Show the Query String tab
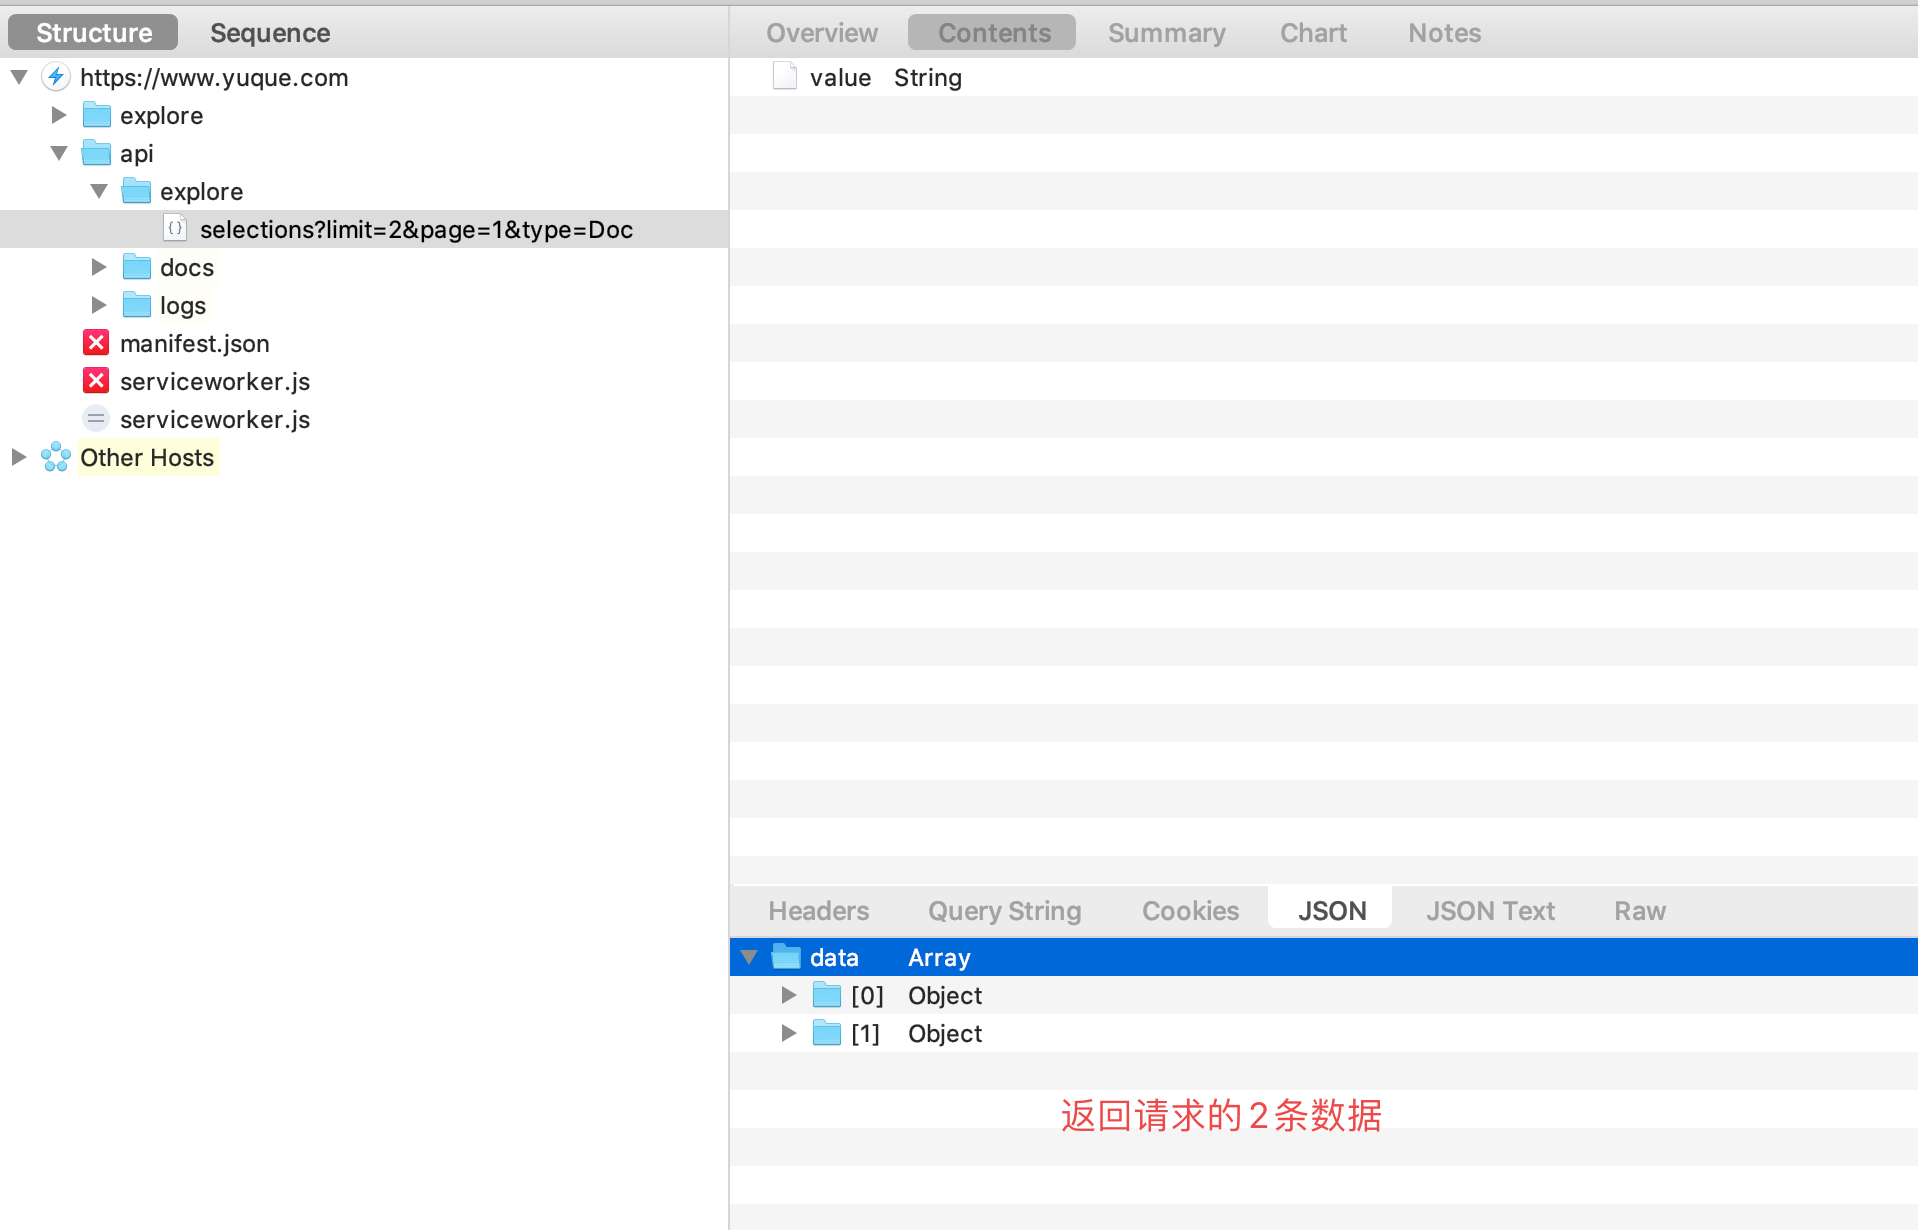The height and width of the screenshot is (1230, 1918). click(1005, 910)
